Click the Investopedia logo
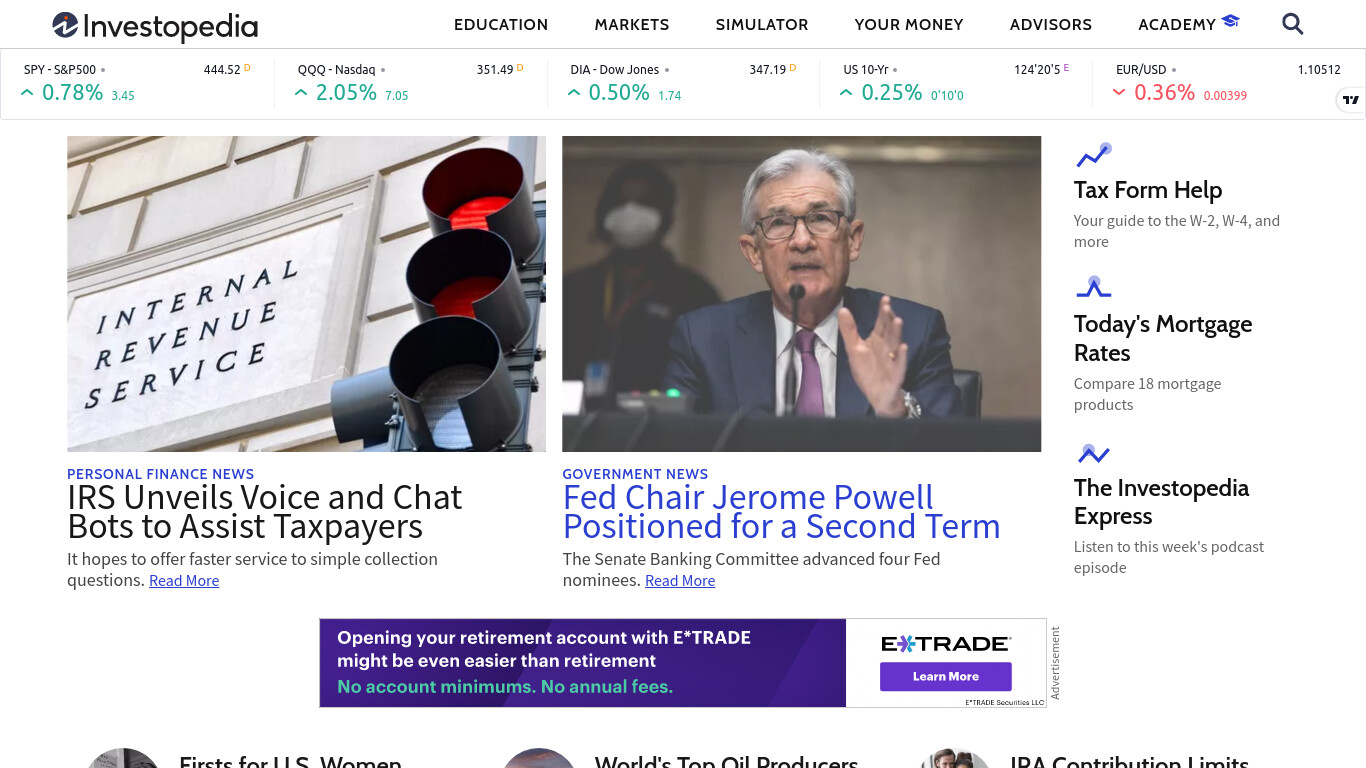This screenshot has height=768, width=1366. (155, 26)
